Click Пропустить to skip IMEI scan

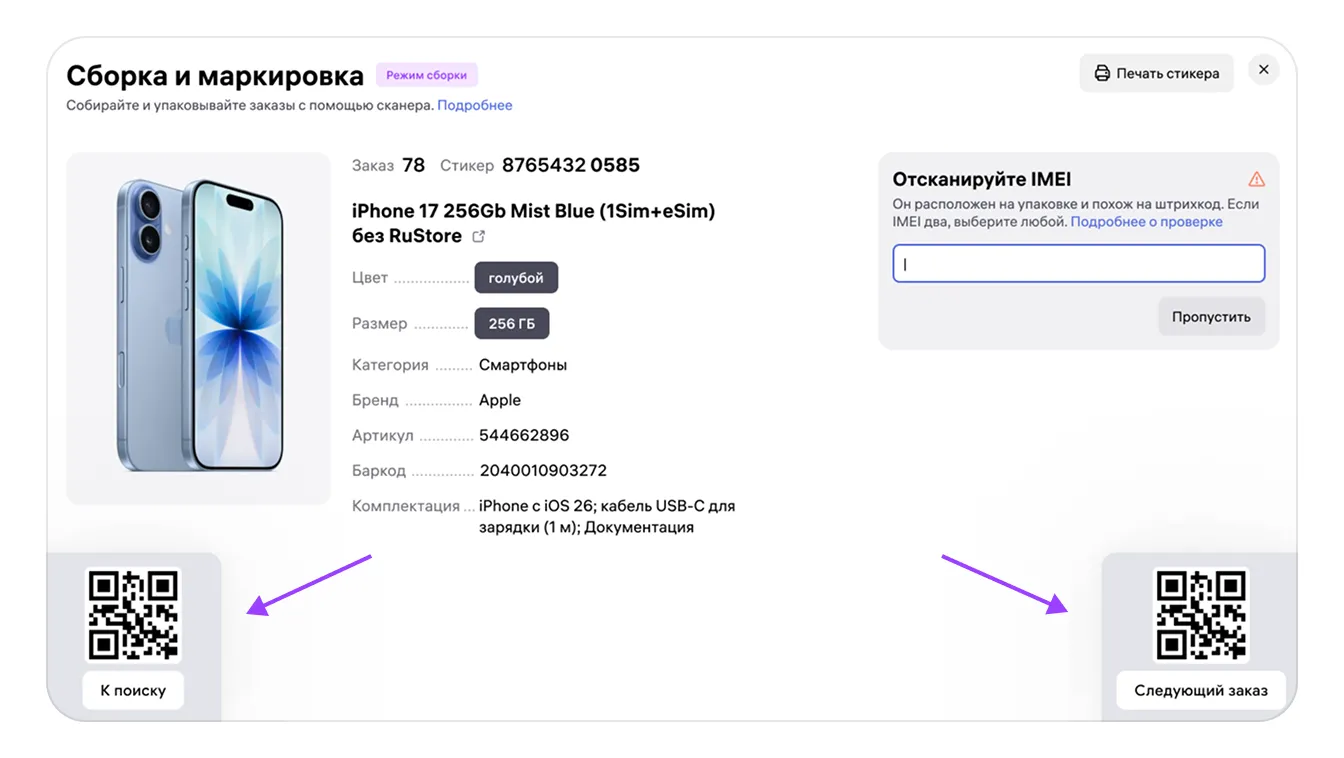tap(1211, 317)
